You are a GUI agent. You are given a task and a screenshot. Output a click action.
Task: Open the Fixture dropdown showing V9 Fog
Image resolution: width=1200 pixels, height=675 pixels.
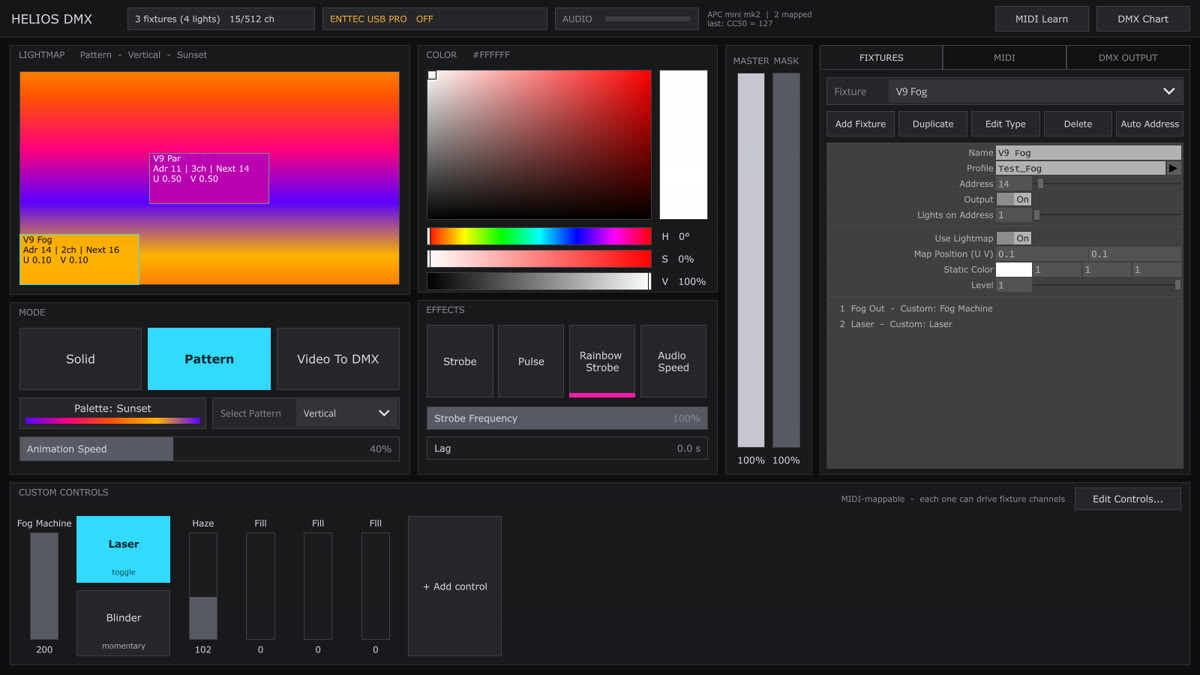click(x=1035, y=91)
